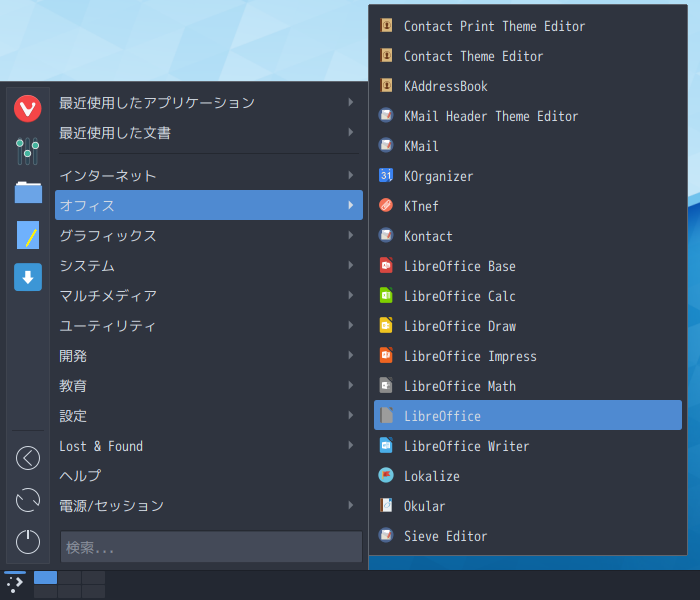700x600 pixels.
Task: Launch LibreOffice Math
Action: point(528,385)
